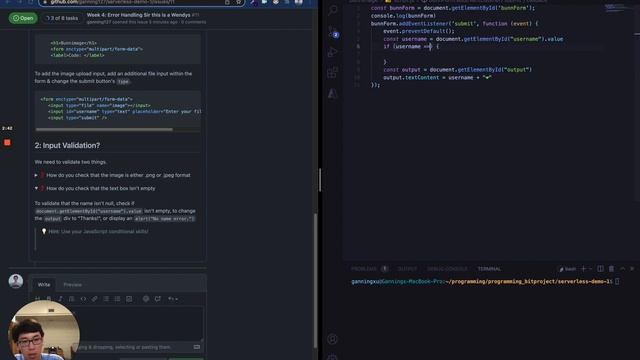
Task: Click '3 of 8 tasks' progress indicator
Action: pyautogui.click(x=62, y=18)
